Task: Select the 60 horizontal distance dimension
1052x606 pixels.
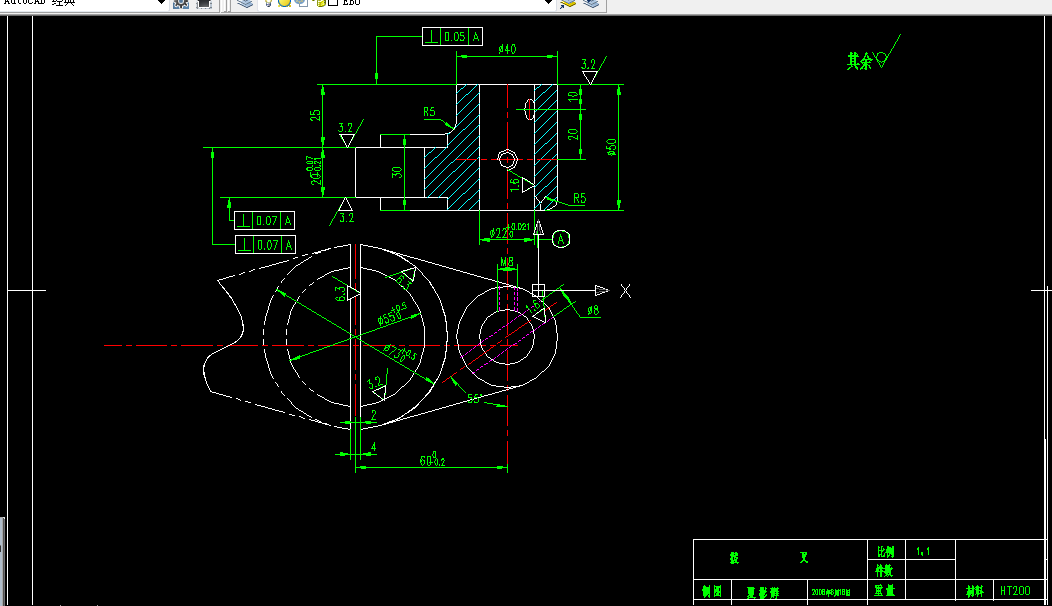Action: click(432, 460)
